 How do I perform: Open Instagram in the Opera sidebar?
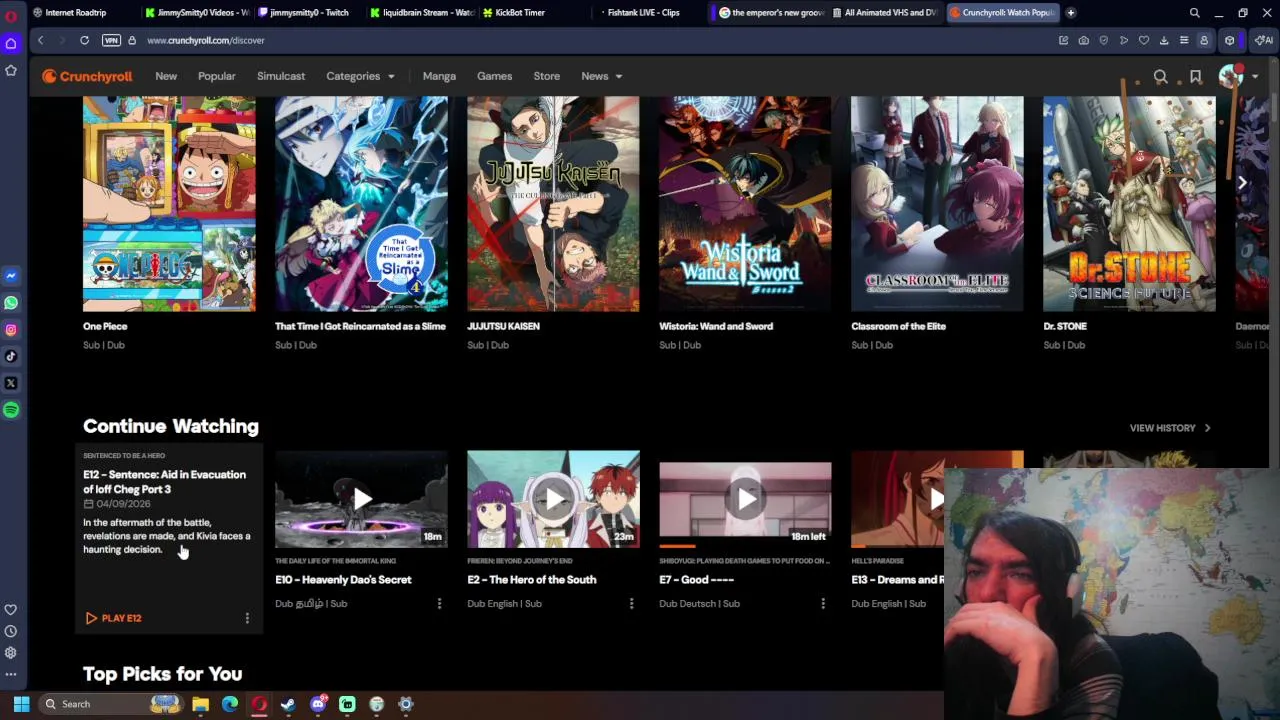click(11, 330)
